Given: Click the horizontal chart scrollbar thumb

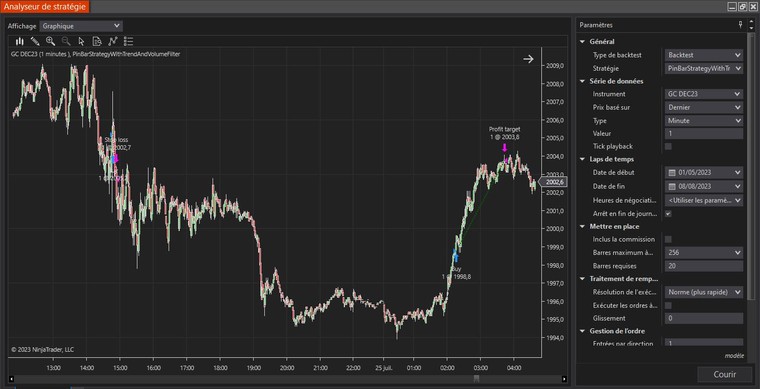Looking at the screenshot, I should (x=476, y=379).
